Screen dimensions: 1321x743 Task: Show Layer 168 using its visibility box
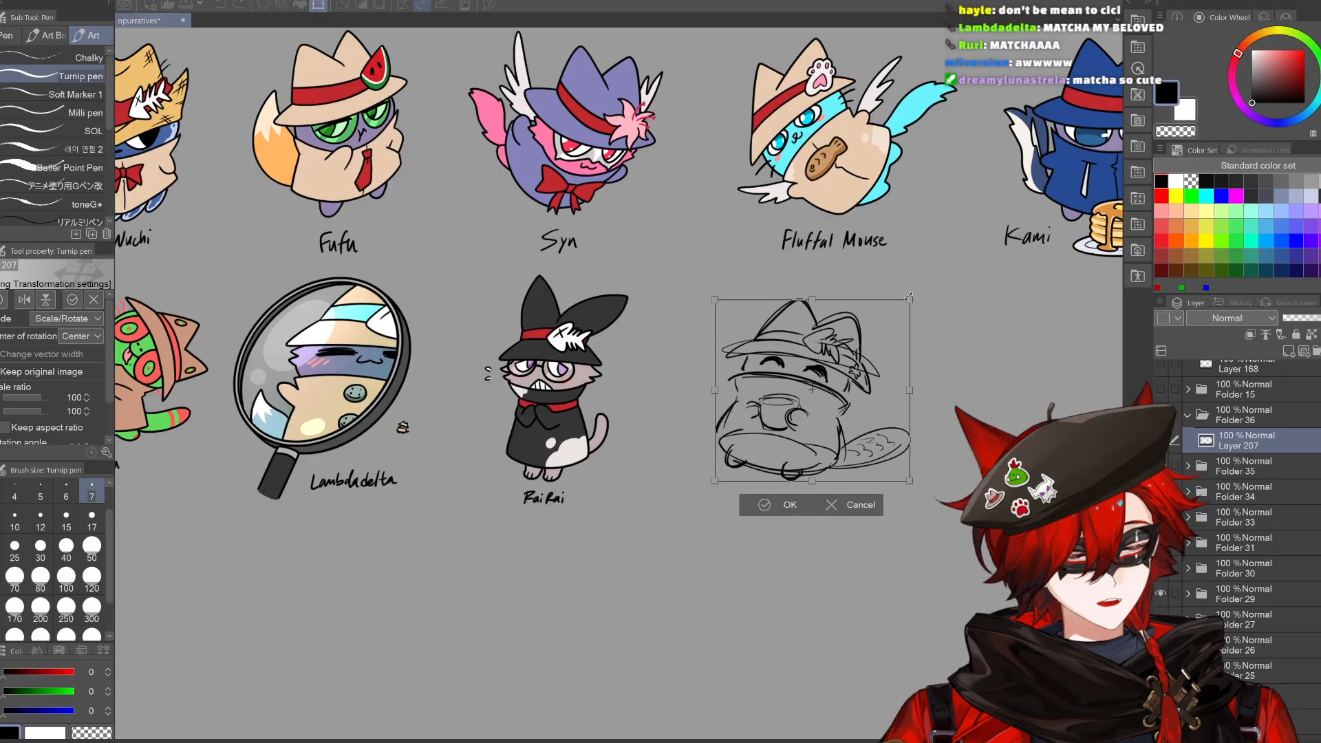pos(1160,364)
